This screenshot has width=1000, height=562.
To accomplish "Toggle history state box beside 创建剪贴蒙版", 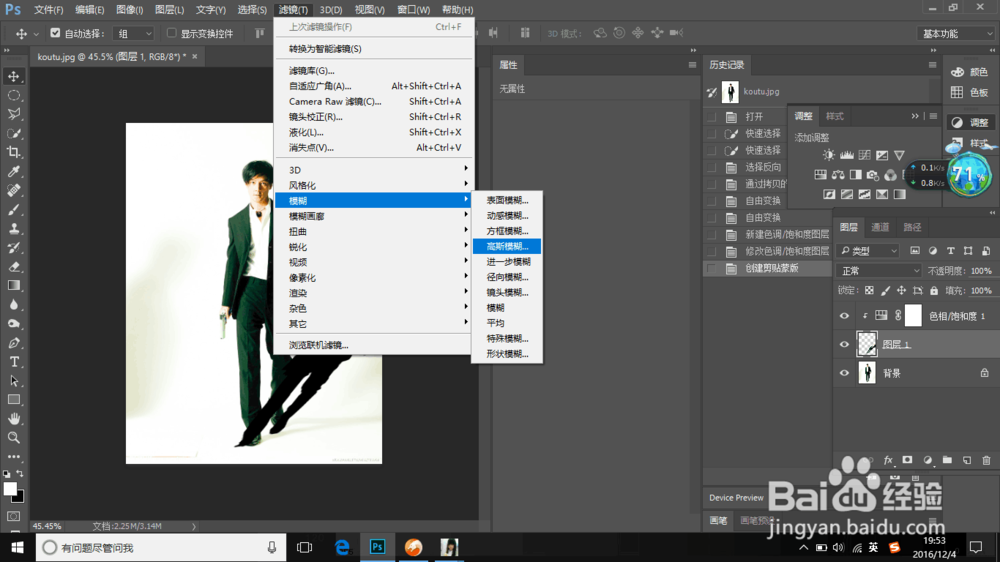I will 712,269.
